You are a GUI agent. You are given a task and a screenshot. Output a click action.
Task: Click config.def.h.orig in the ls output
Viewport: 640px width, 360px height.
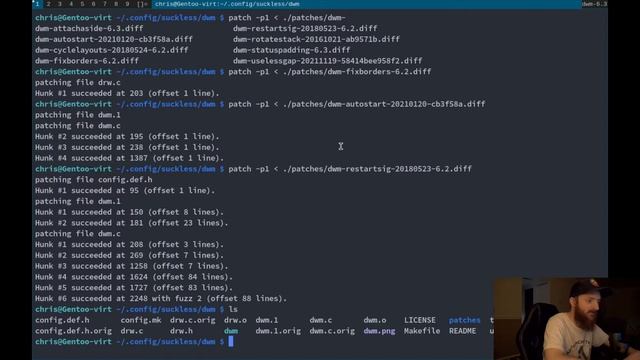coord(73,331)
